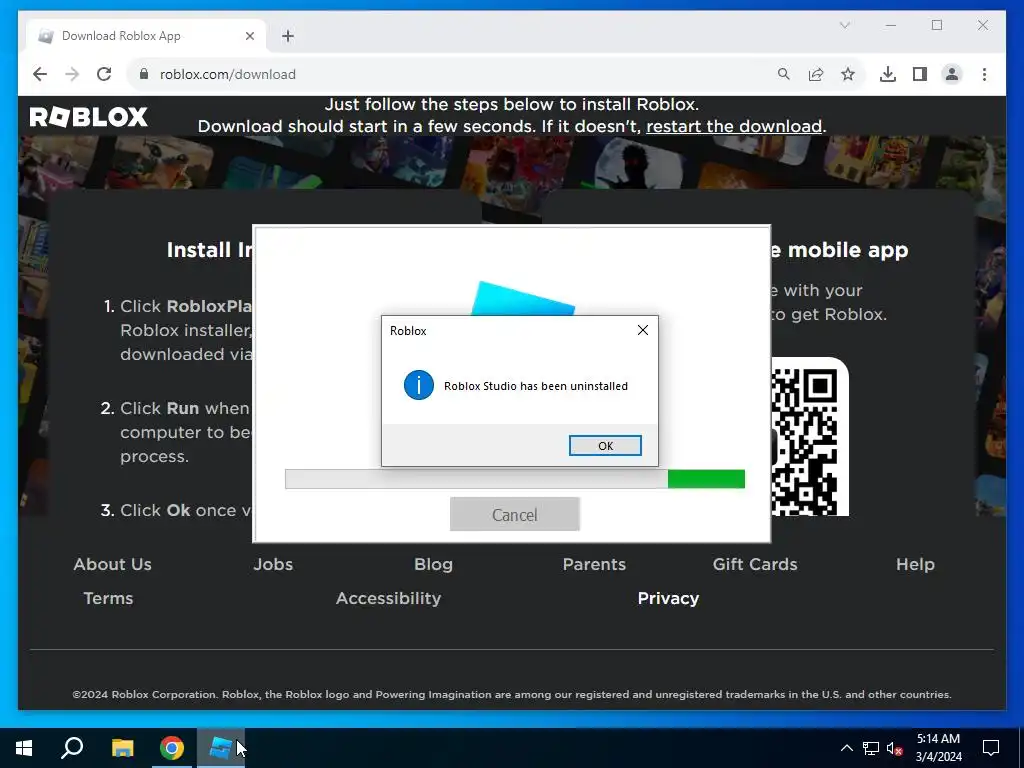Open the Privacy footer link
Image resolution: width=1024 pixels, height=768 pixels.
pos(668,598)
